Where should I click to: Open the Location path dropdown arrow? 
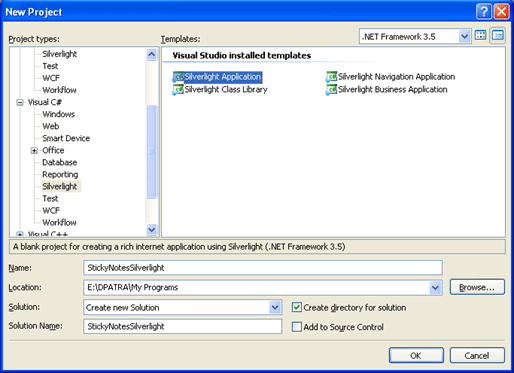pyautogui.click(x=435, y=287)
